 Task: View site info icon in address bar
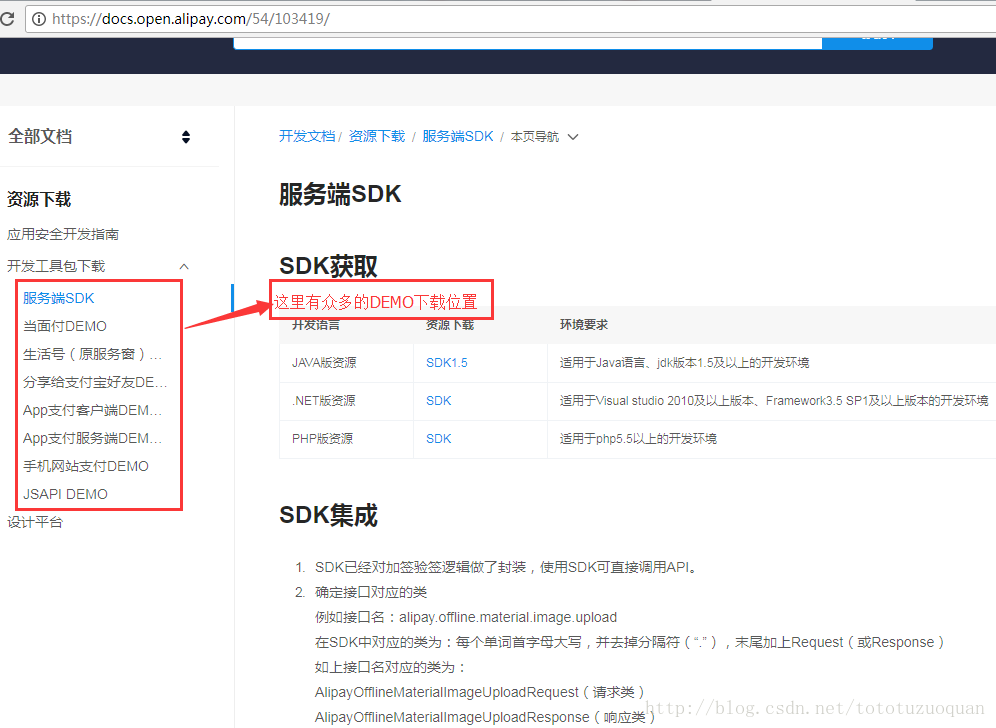click(39, 19)
